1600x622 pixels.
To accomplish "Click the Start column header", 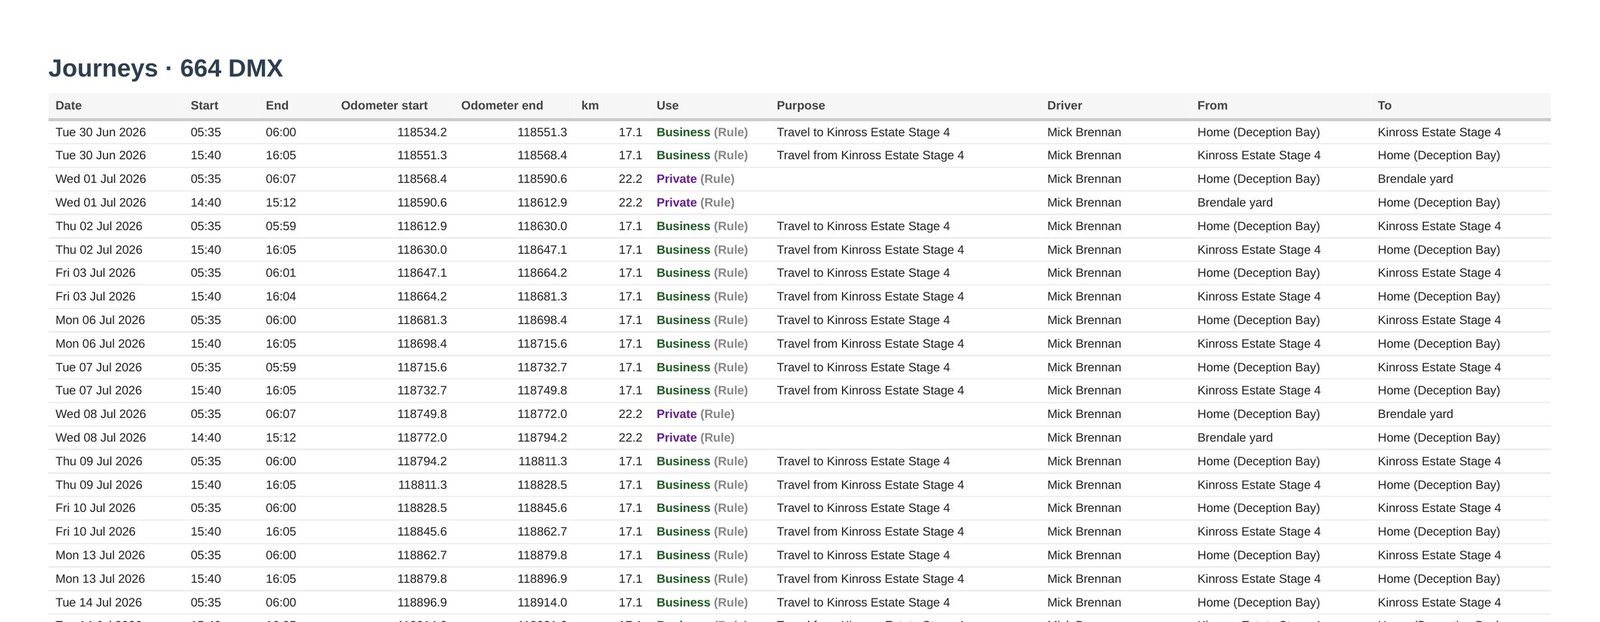I will point(204,105).
